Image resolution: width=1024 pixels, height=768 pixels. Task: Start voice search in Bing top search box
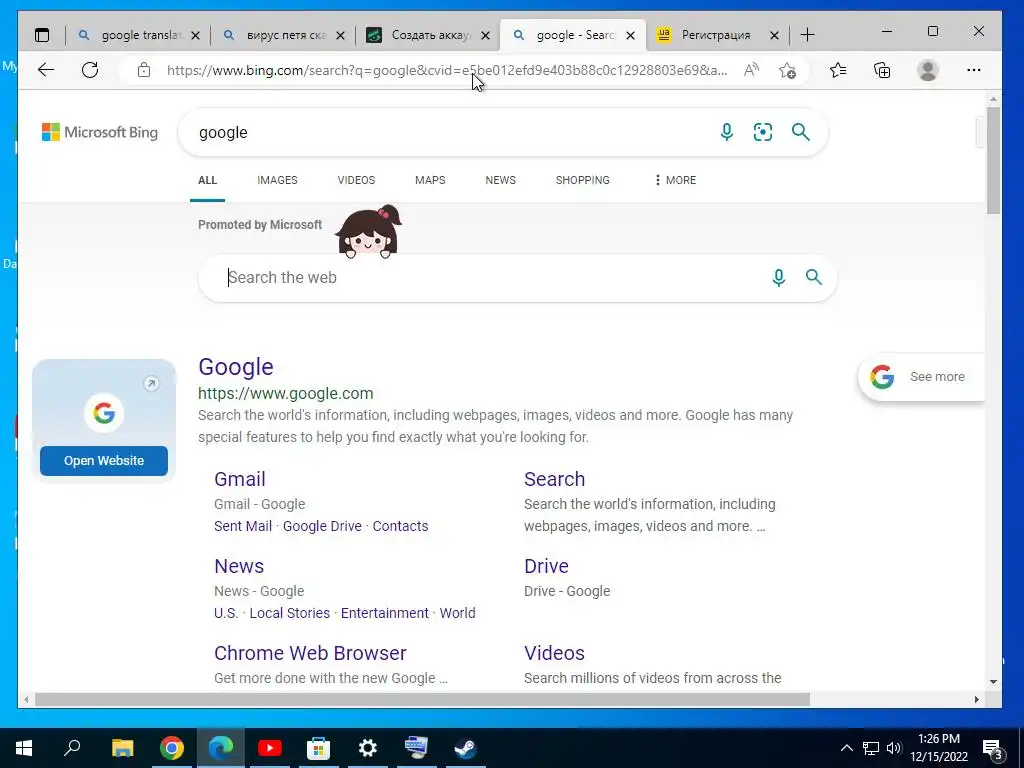point(726,132)
